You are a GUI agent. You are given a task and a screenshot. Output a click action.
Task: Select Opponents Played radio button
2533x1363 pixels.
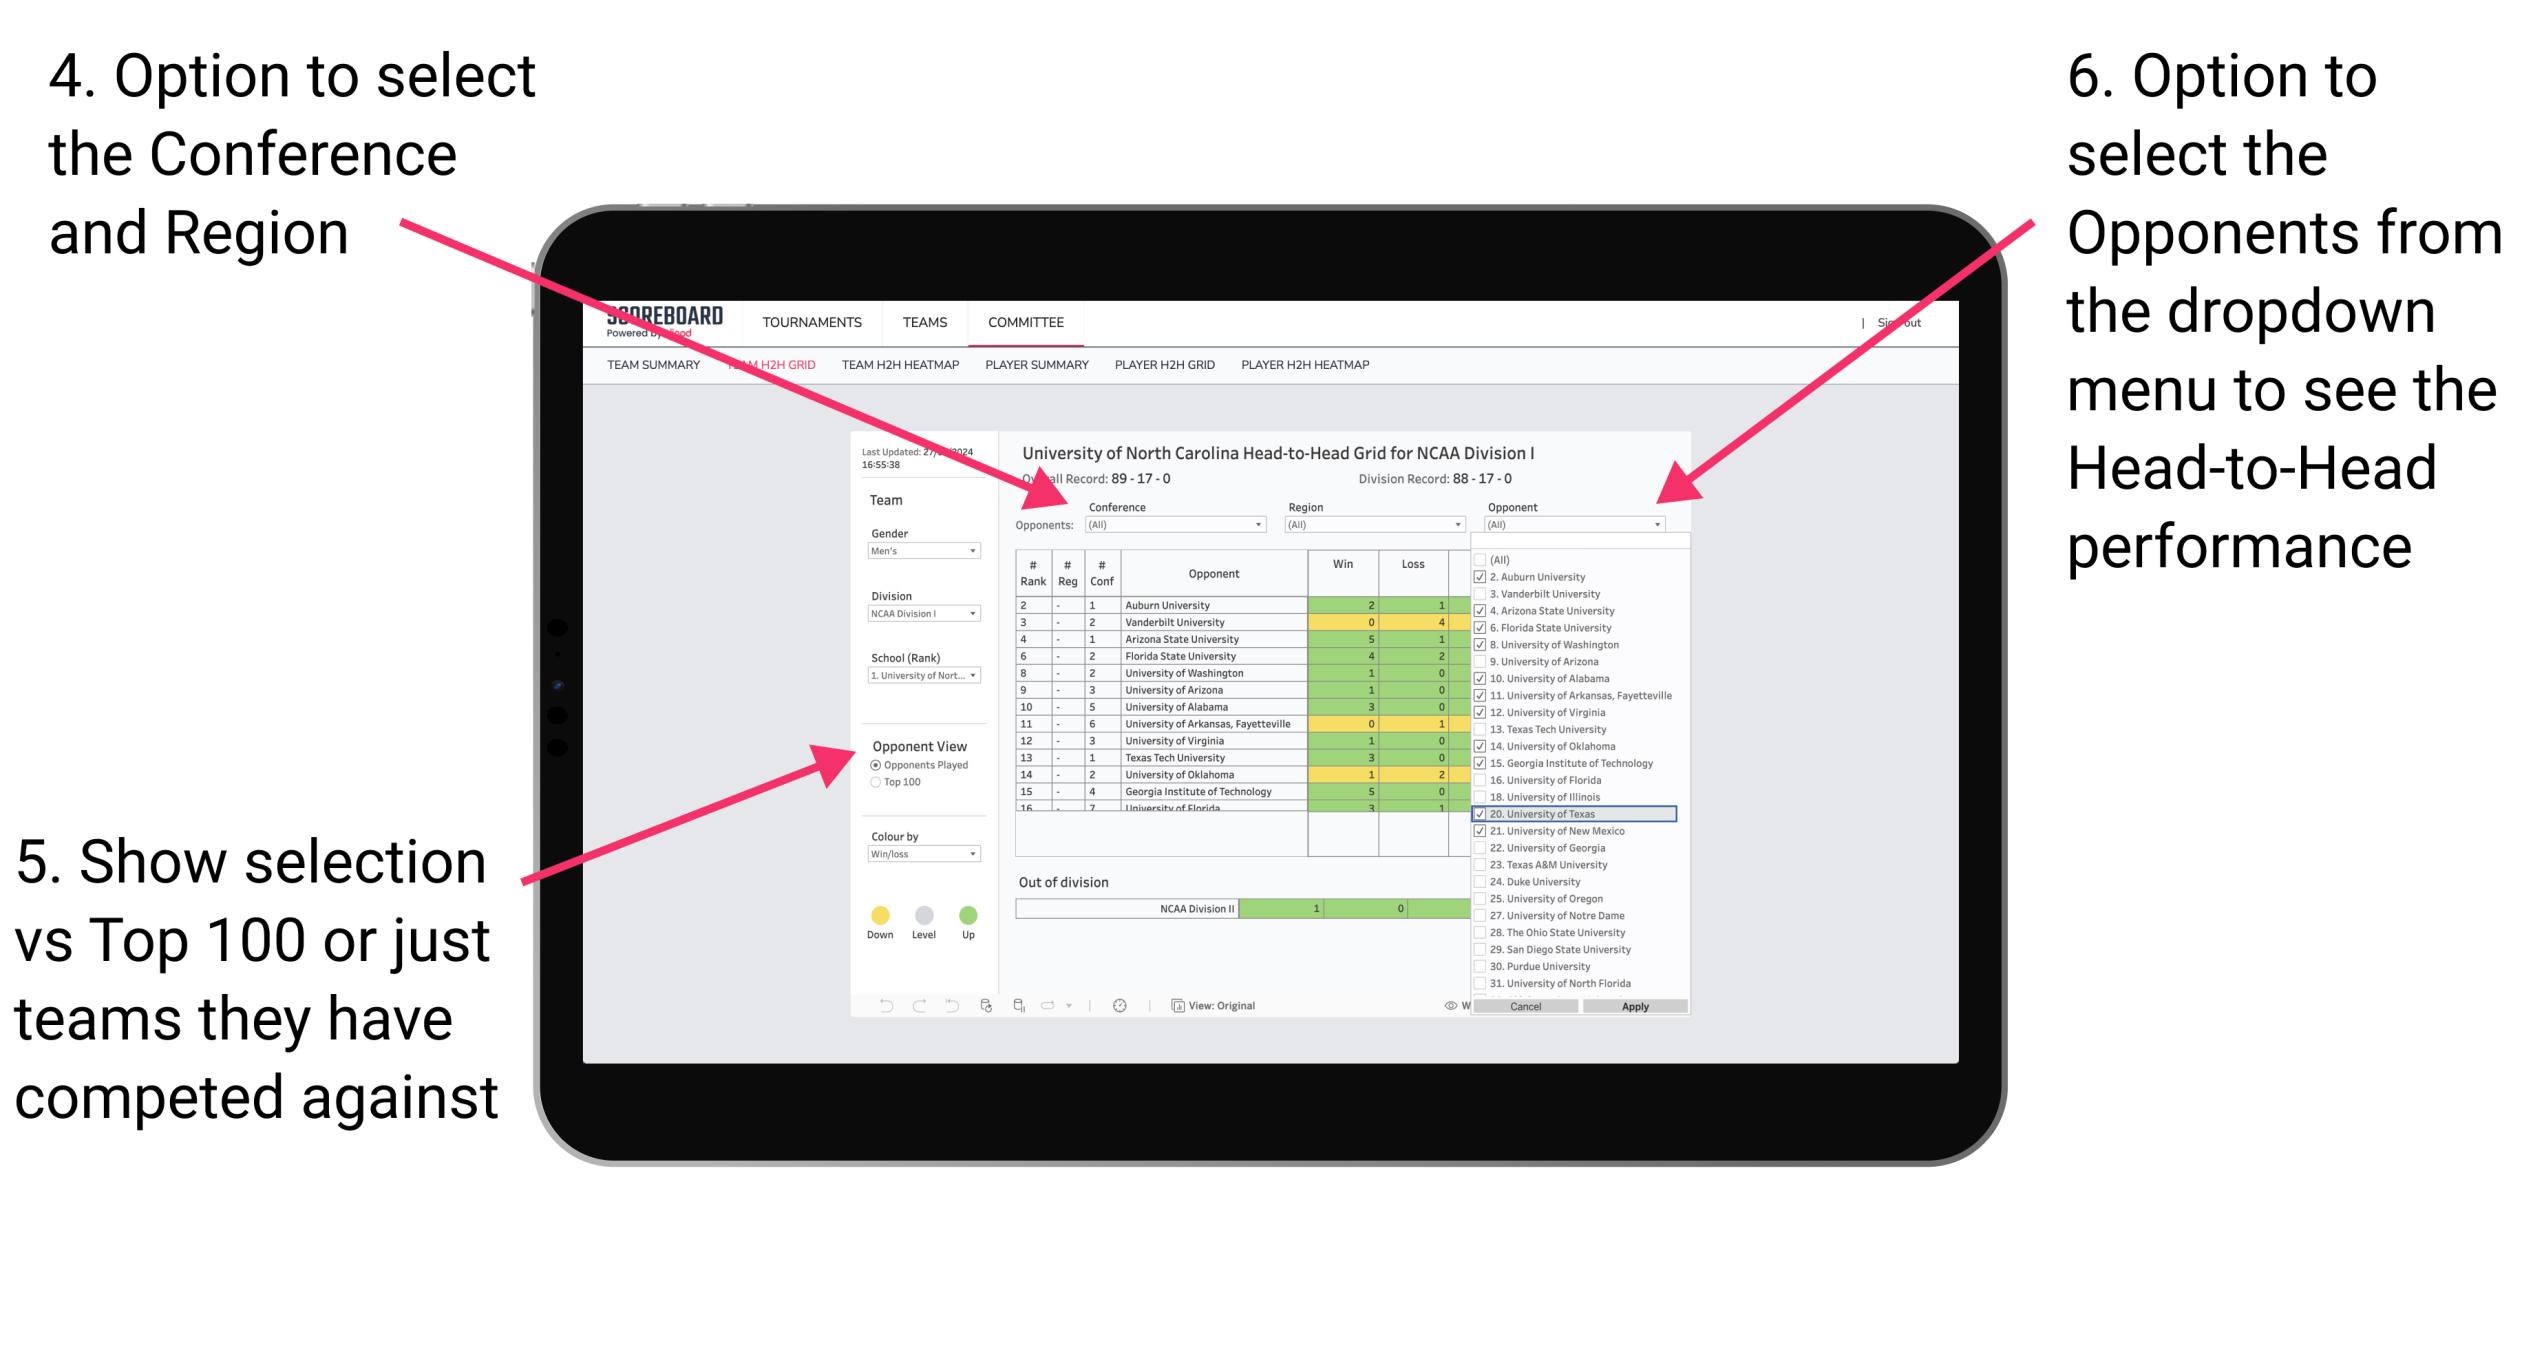[870, 765]
